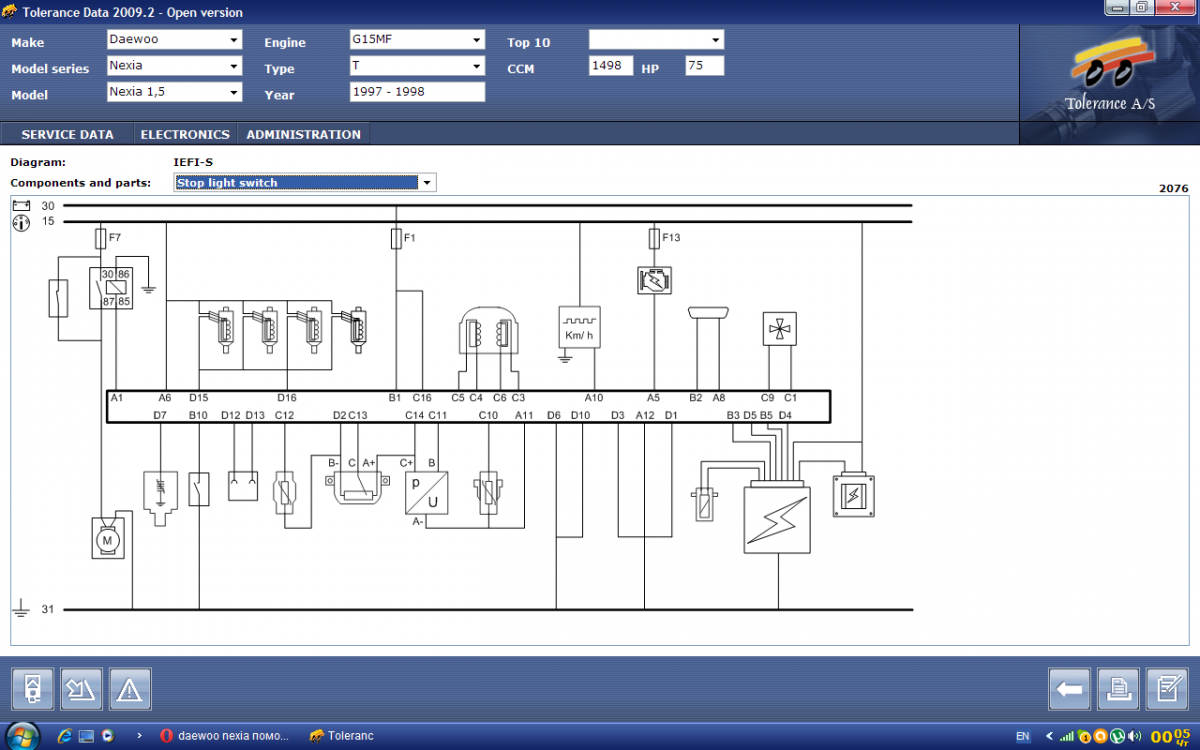This screenshot has width=1200, height=750.
Task: Click the CCM field showing 1498
Action: [x=611, y=66]
